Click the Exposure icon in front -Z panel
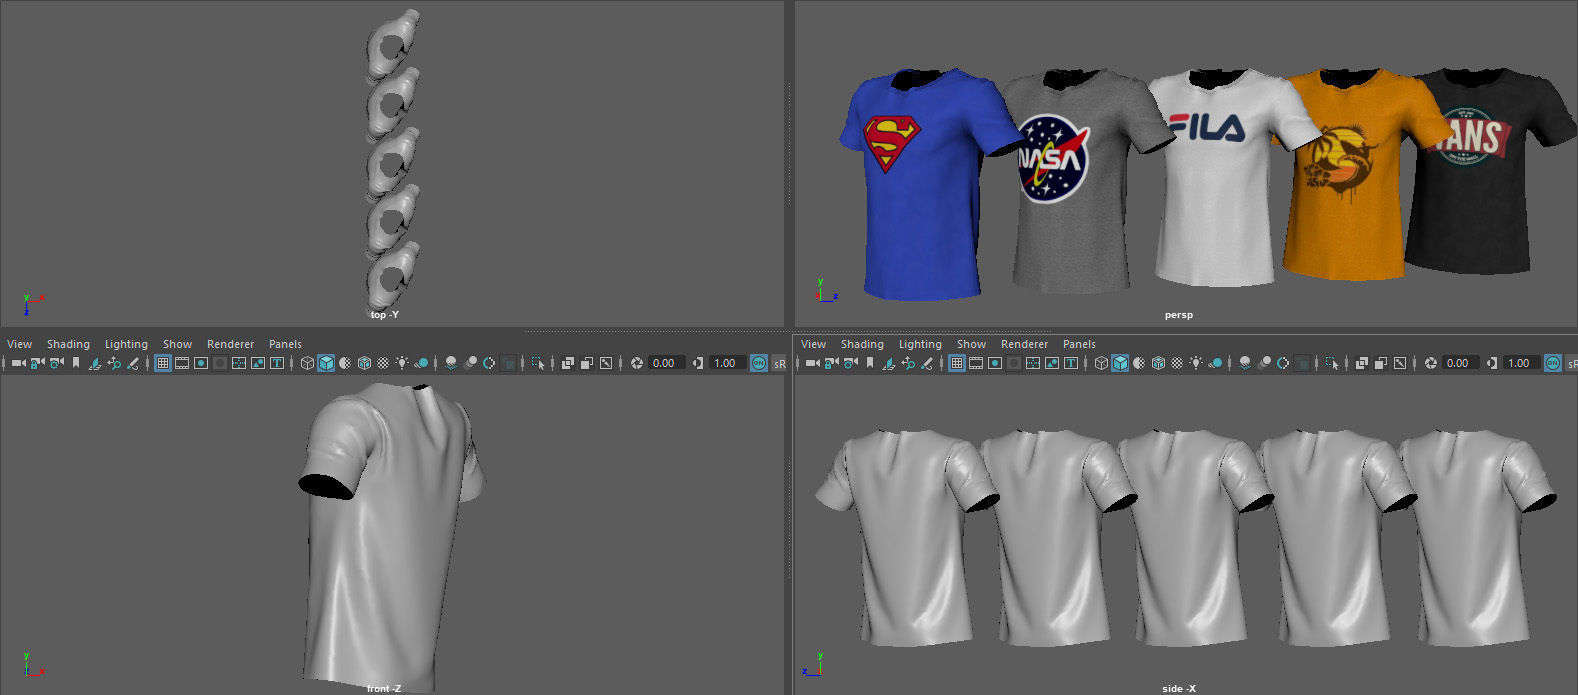Image resolution: width=1578 pixels, height=695 pixels. pos(636,363)
